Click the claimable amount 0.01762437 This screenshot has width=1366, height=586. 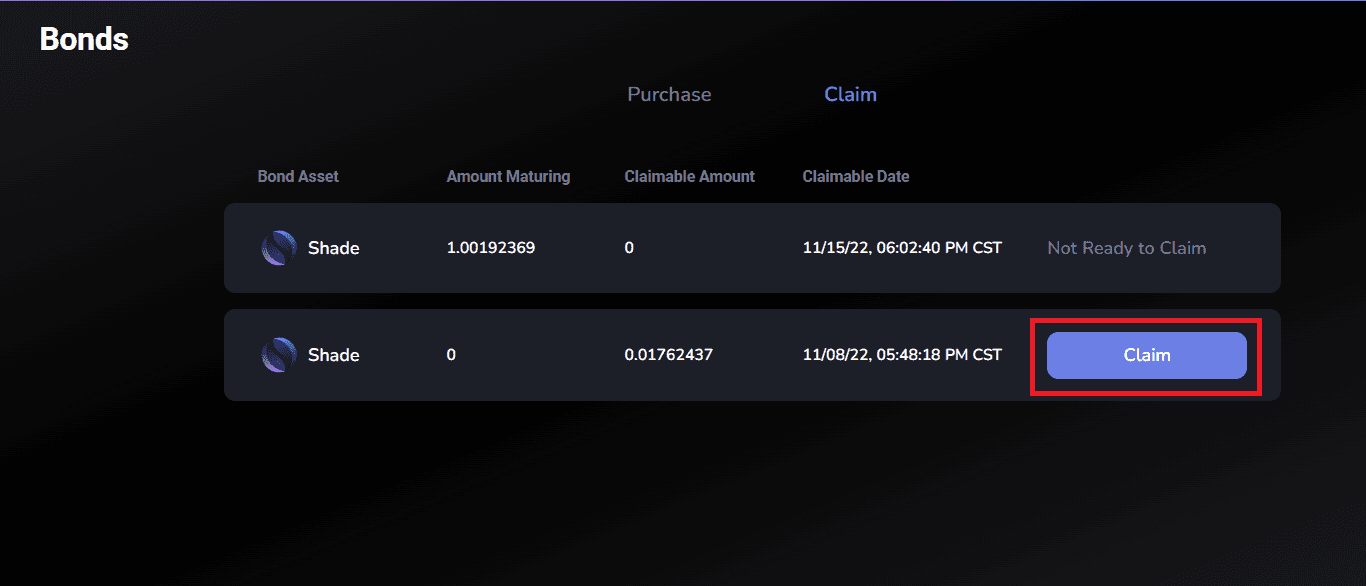click(669, 355)
